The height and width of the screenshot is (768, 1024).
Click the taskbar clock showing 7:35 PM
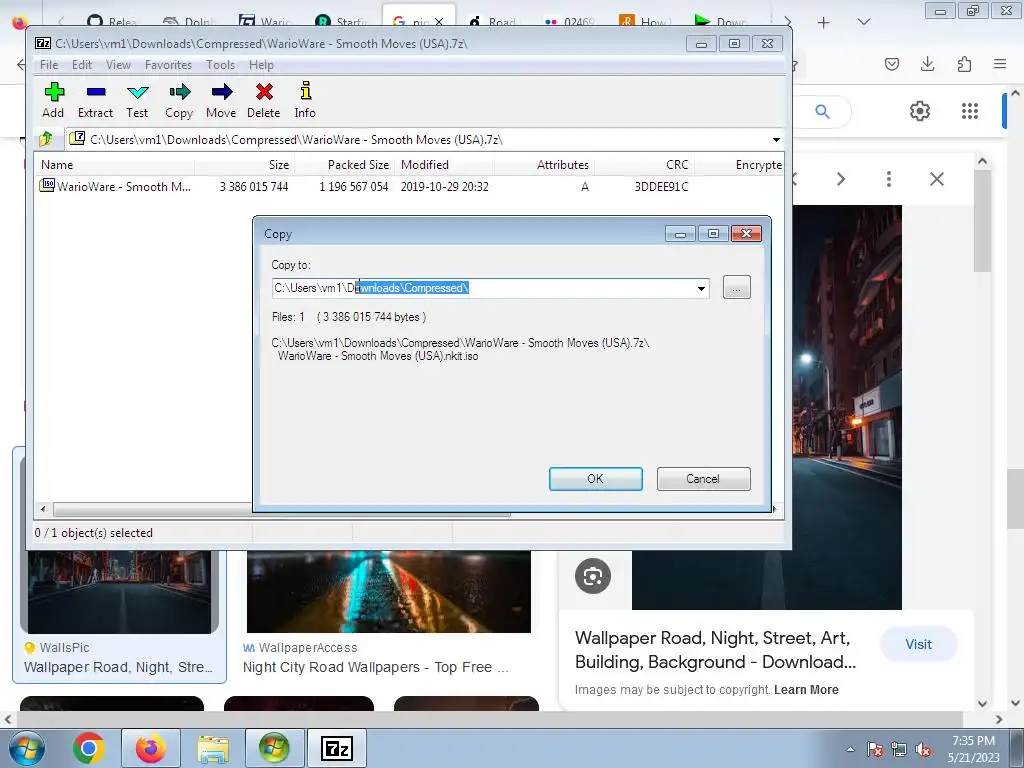[973, 749]
